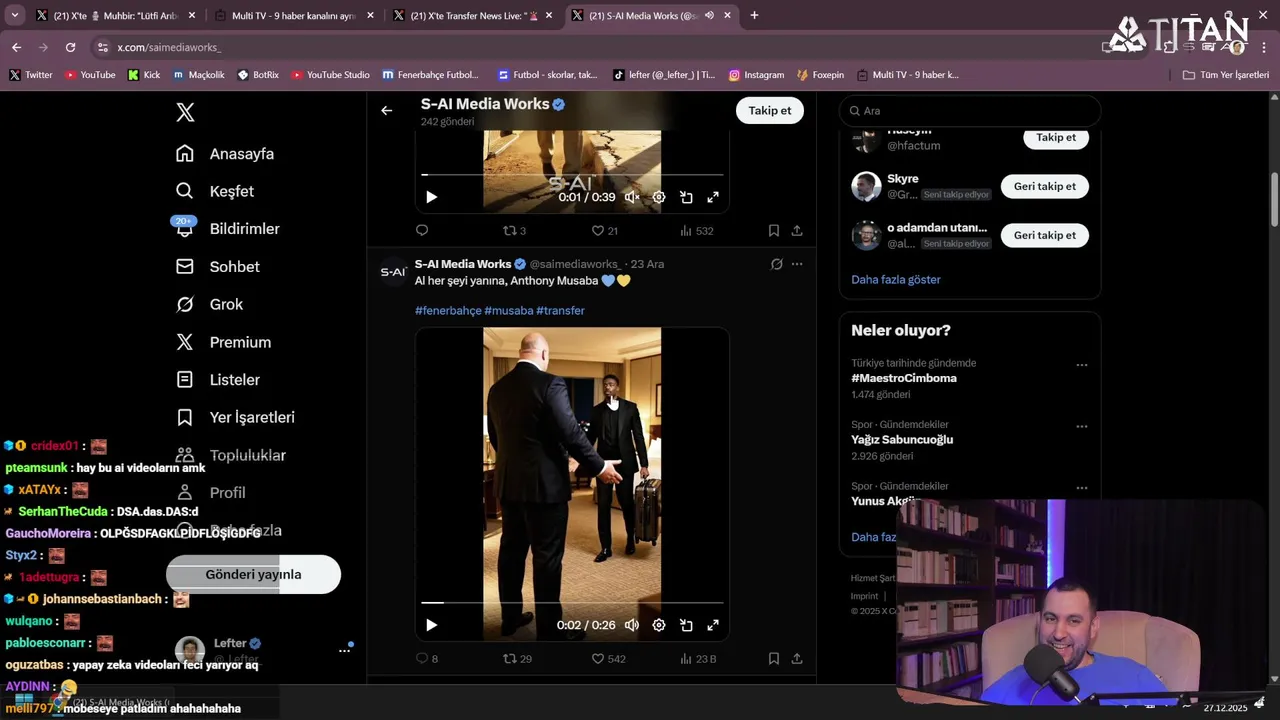Share the post with 21 likes
The width and height of the screenshot is (1280, 720).
(797, 231)
